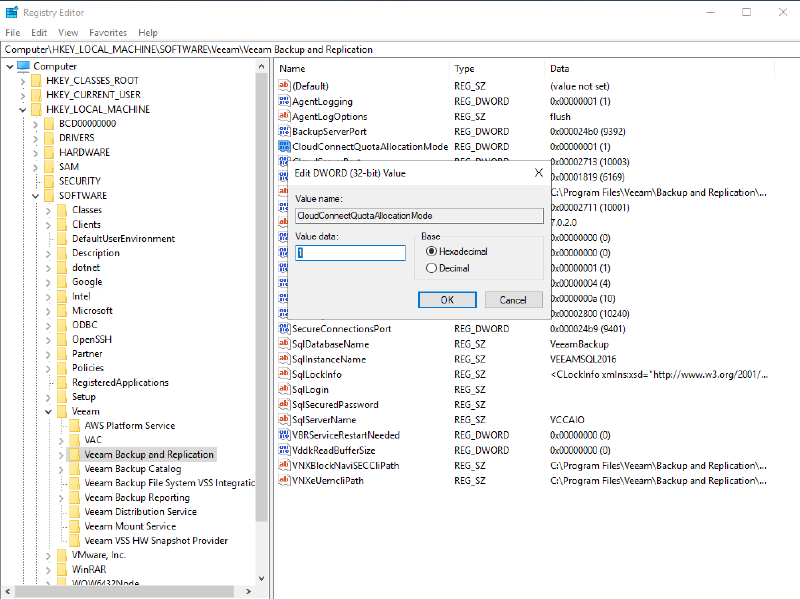Click the Microsoft folder icon
This screenshot has height=599, width=800.
62,310
